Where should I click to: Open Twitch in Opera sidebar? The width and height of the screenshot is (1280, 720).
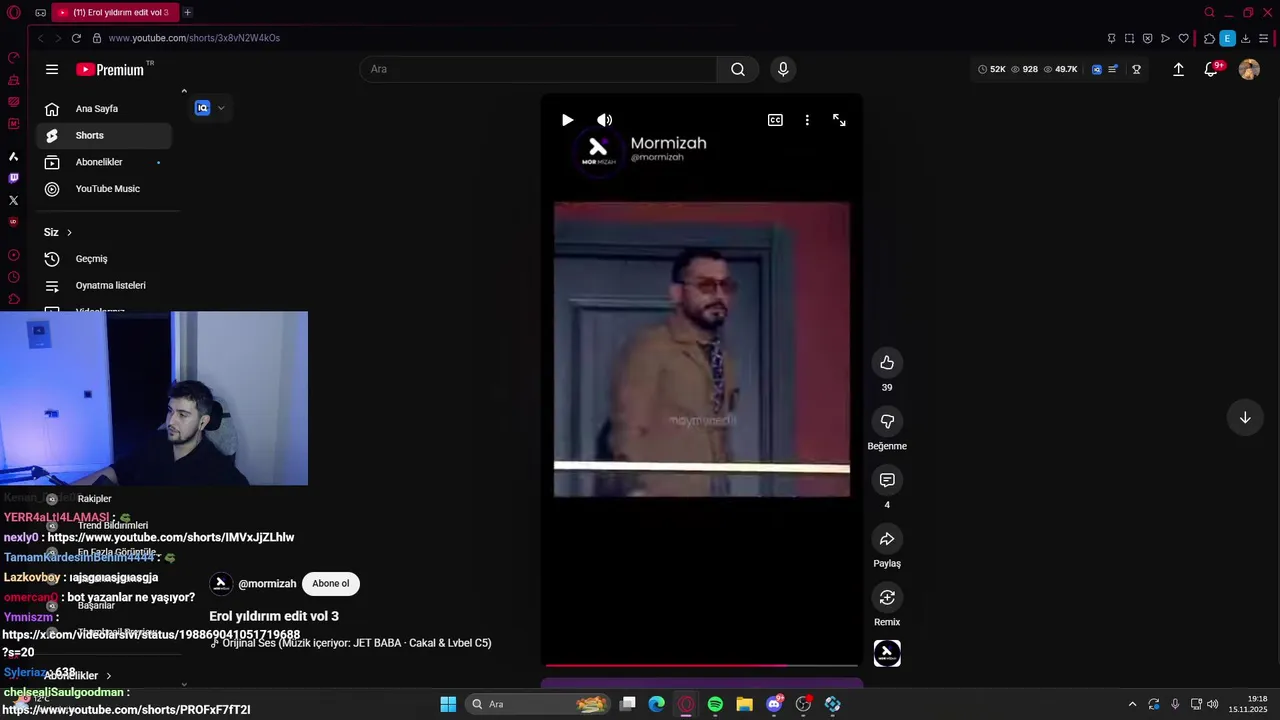[x=14, y=178]
